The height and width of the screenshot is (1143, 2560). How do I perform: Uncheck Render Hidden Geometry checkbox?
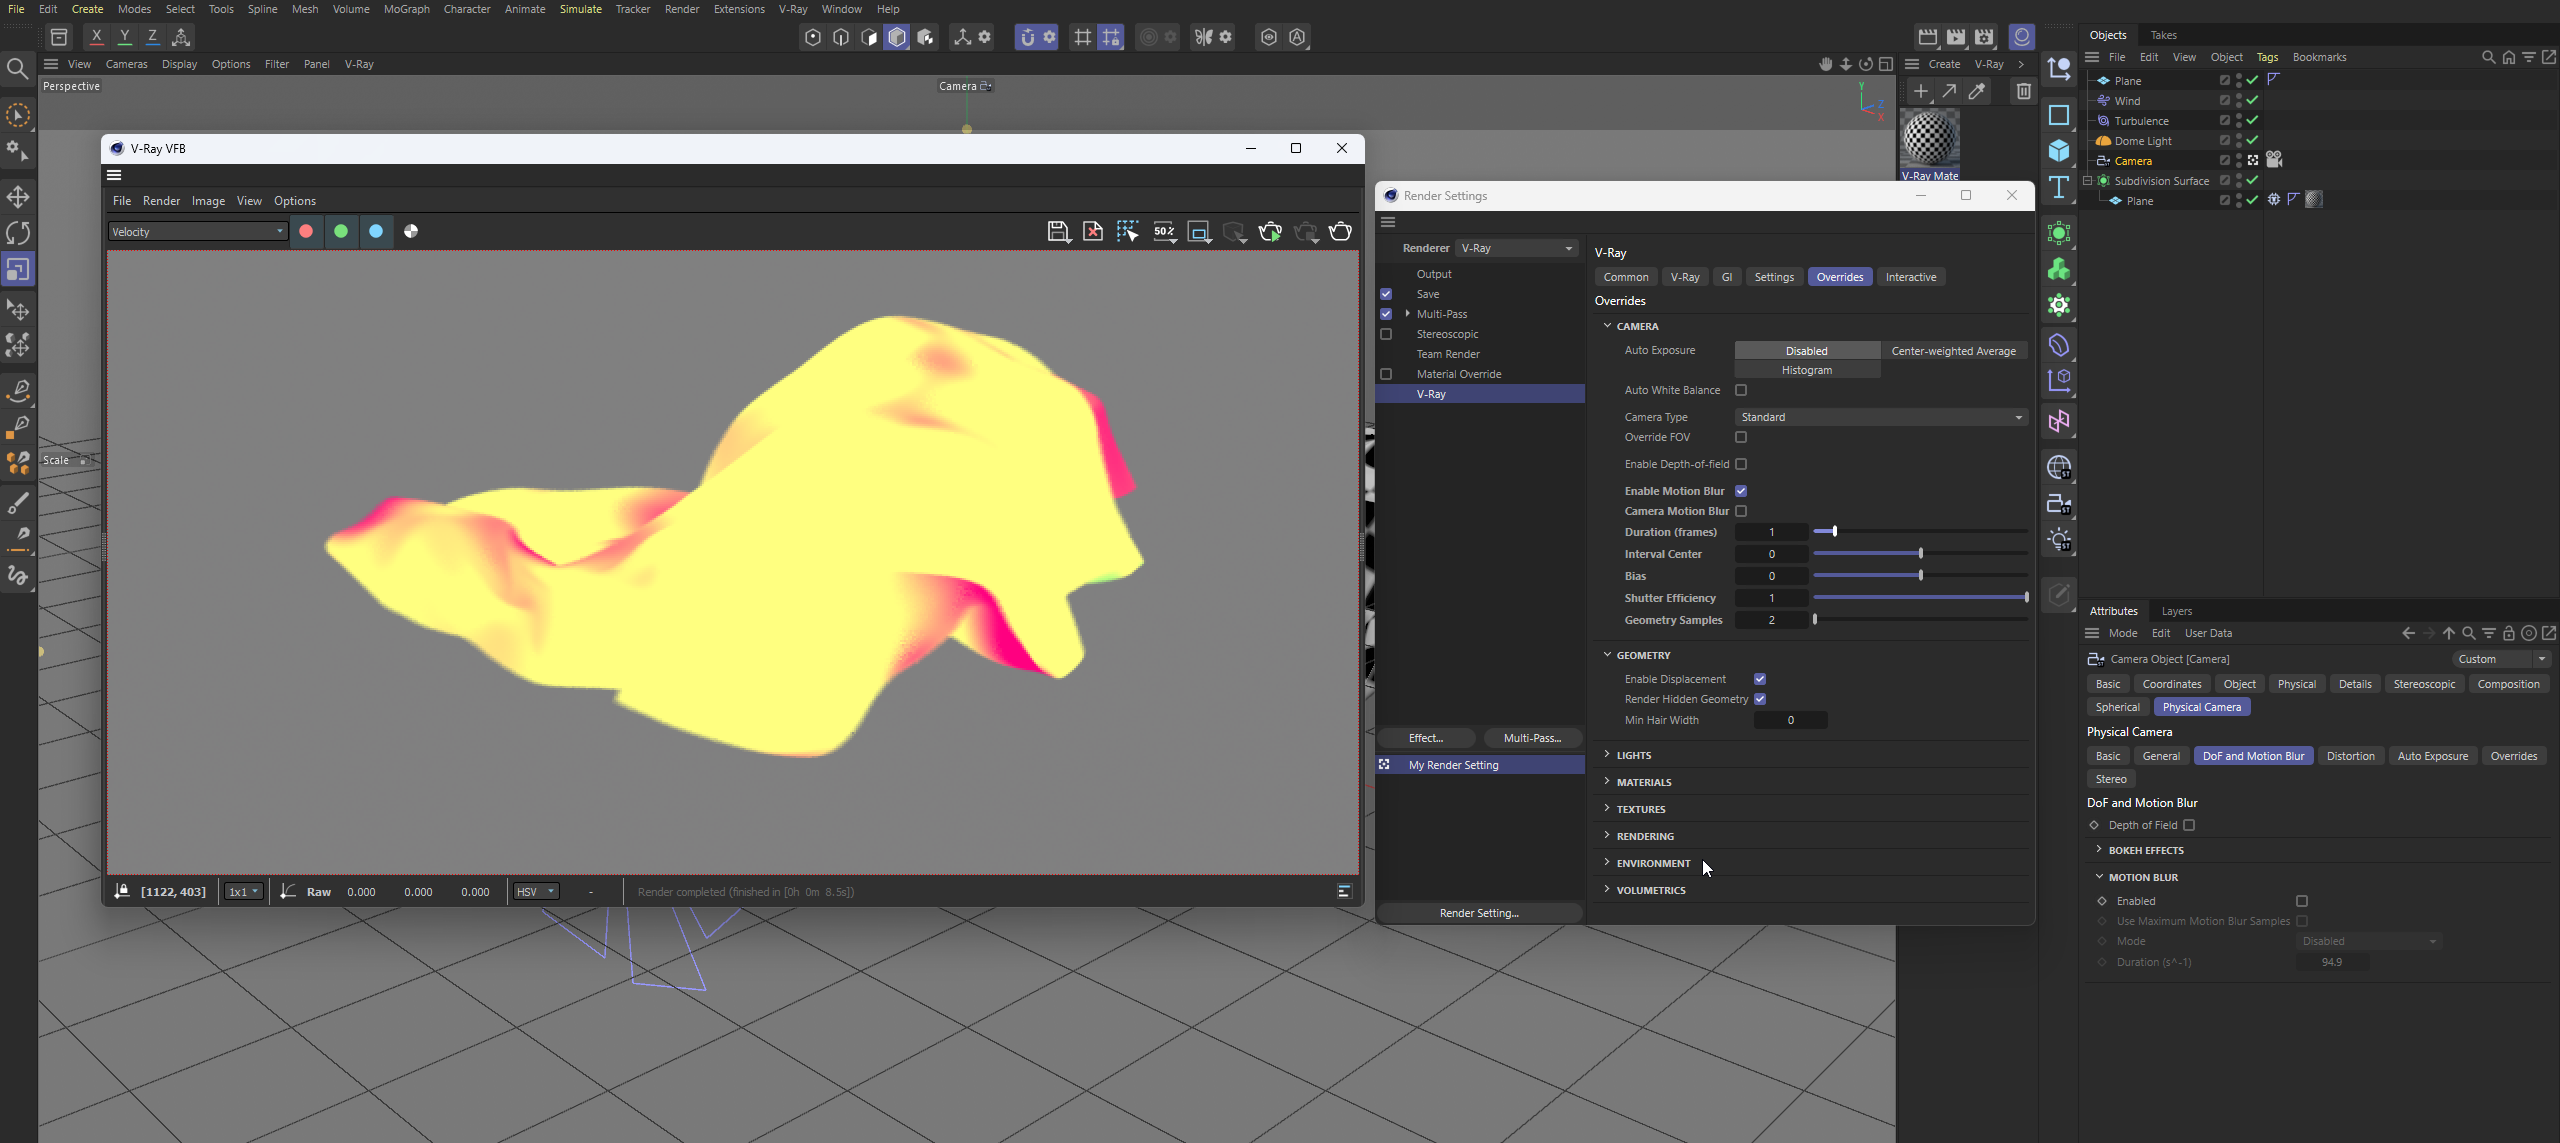(x=1760, y=699)
